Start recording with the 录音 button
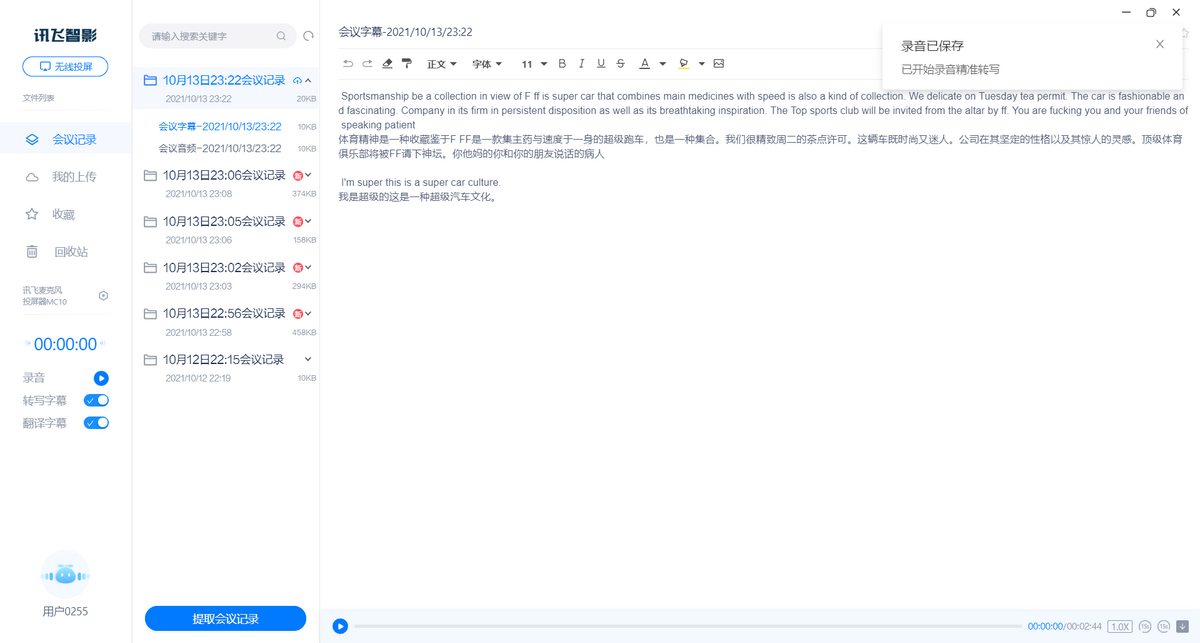Image resolution: width=1200 pixels, height=643 pixels. pyautogui.click(x=101, y=378)
